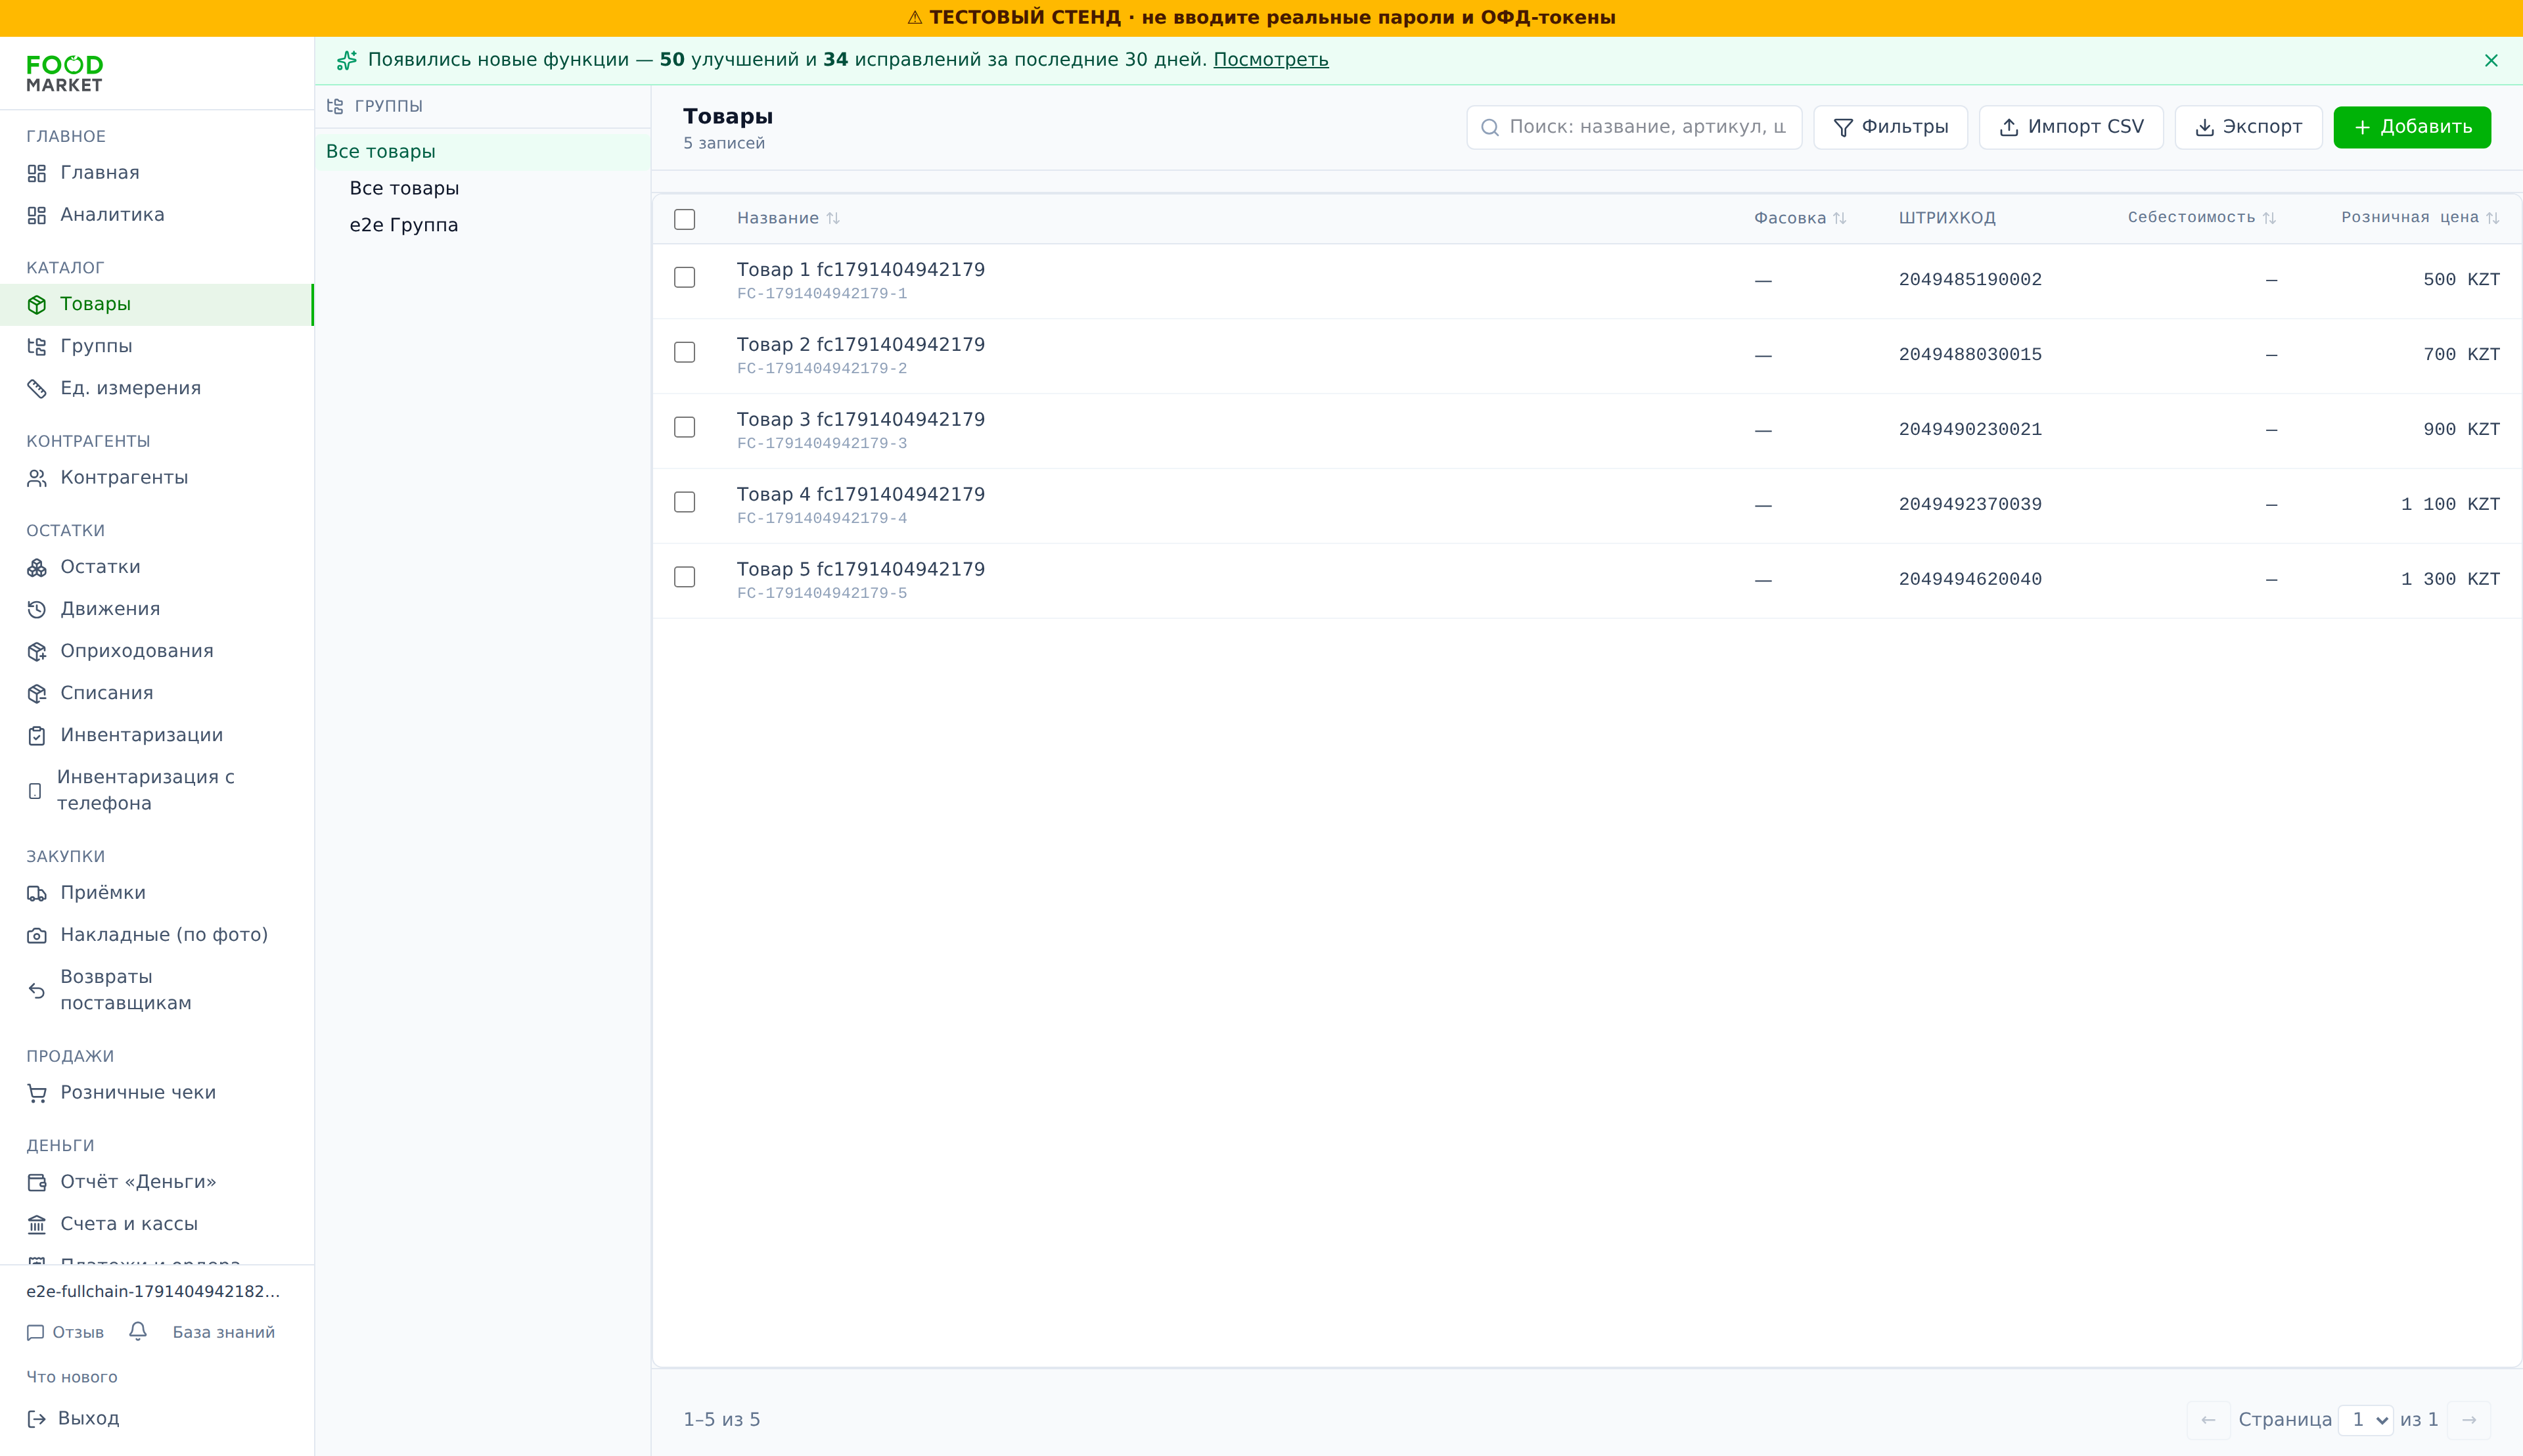The height and width of the screenshot is (1456, 2523).
Task: Check the box for Товар 1
Action: (685, 277)
